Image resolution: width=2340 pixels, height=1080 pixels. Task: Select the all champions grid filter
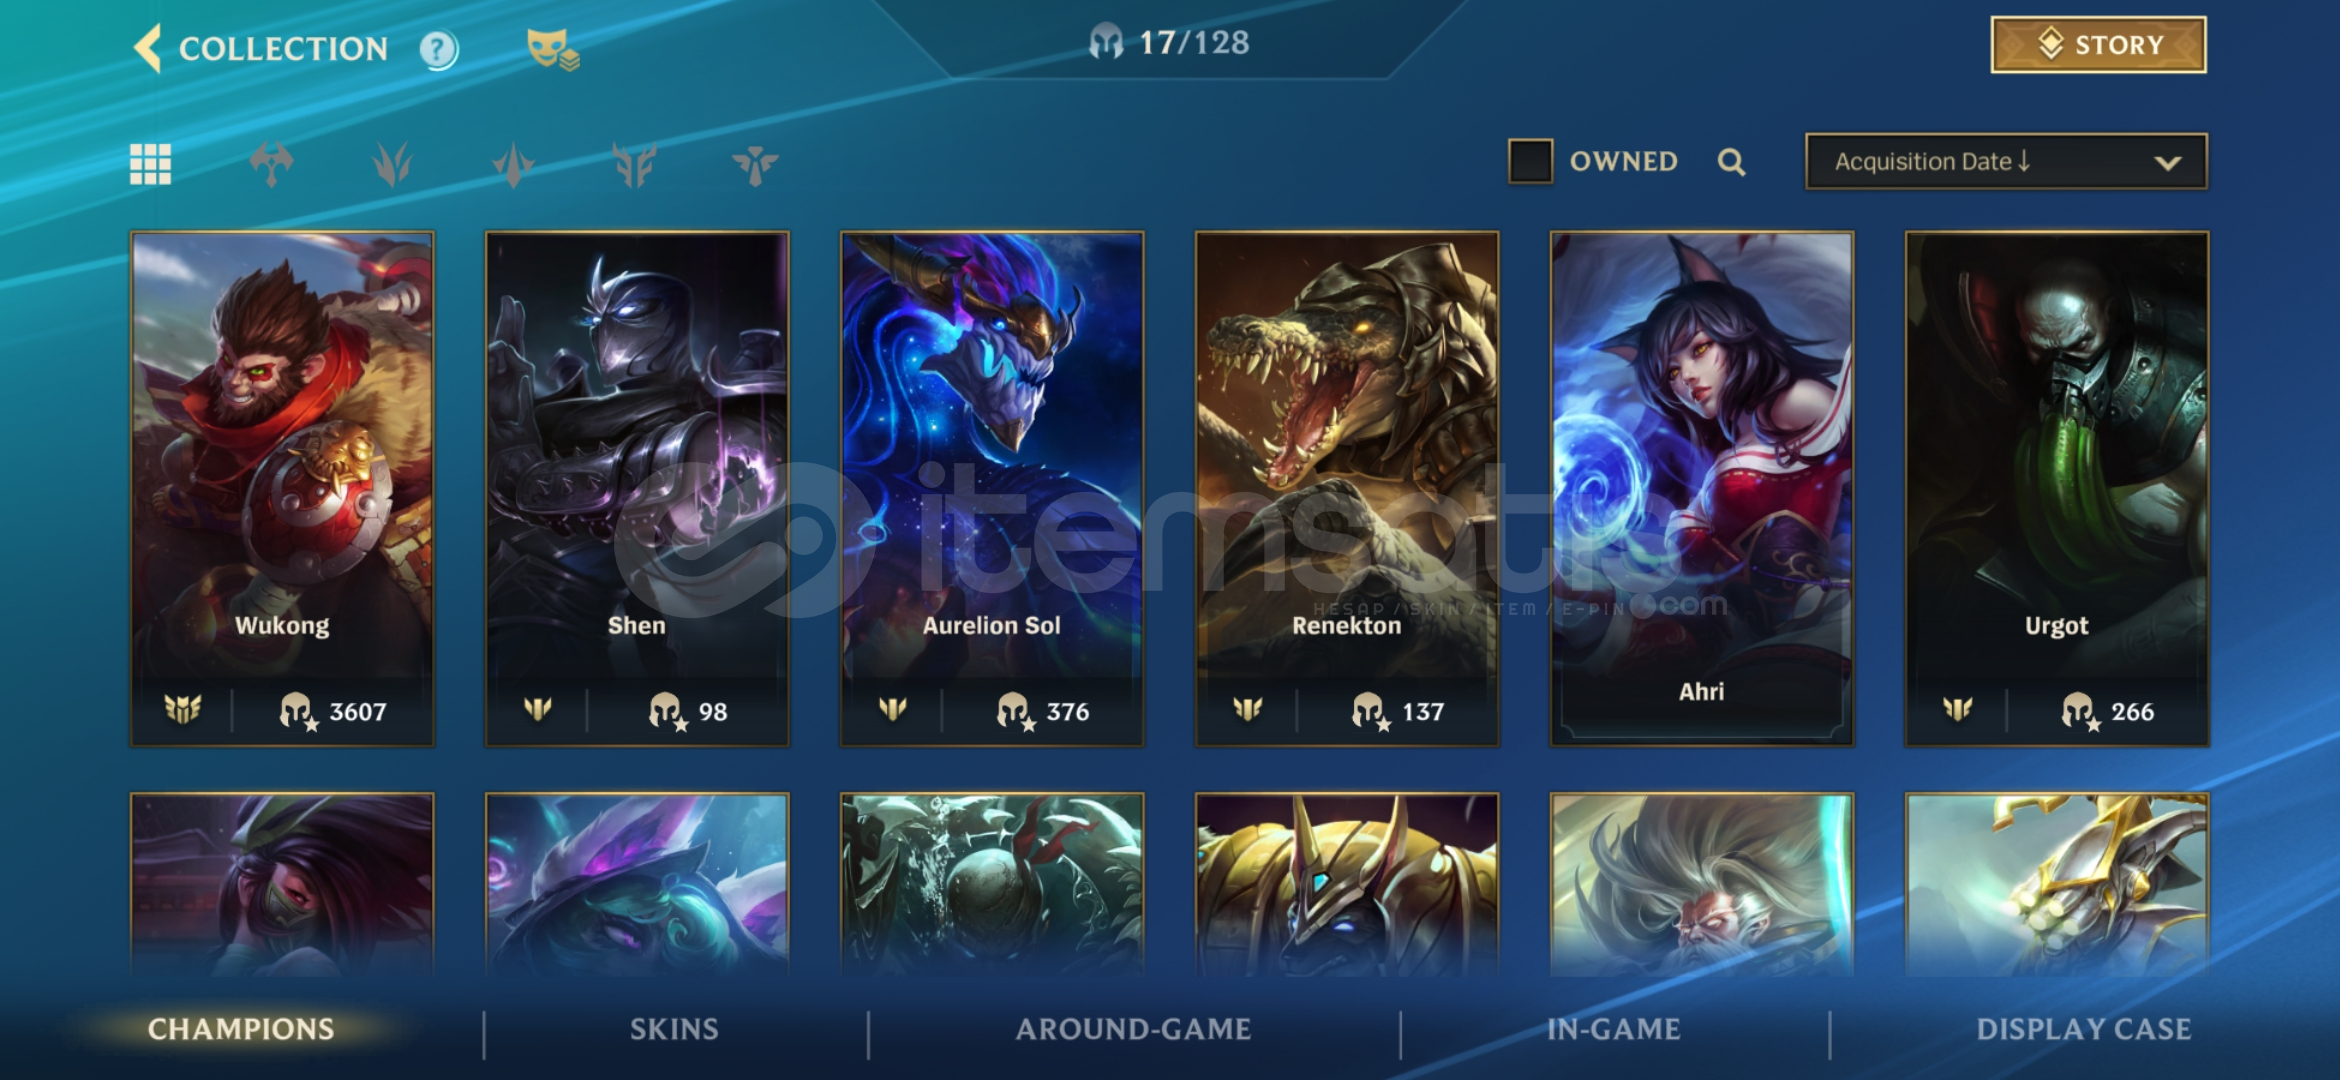coord(150,164)
